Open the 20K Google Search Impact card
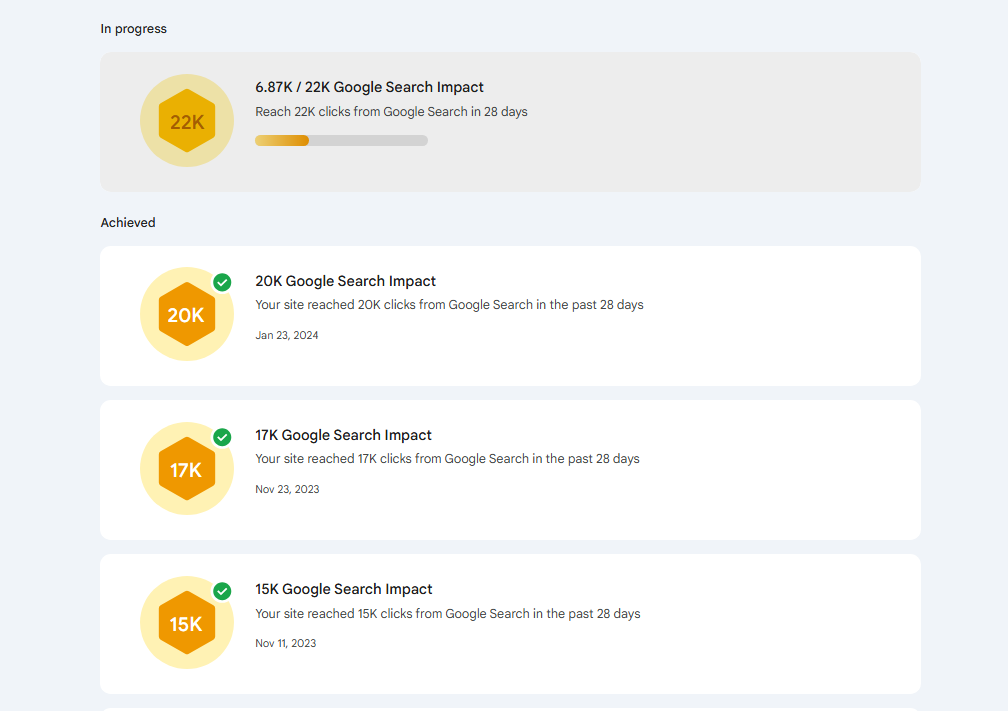This screenshot has width=1008, height=711. pos(510,315)
